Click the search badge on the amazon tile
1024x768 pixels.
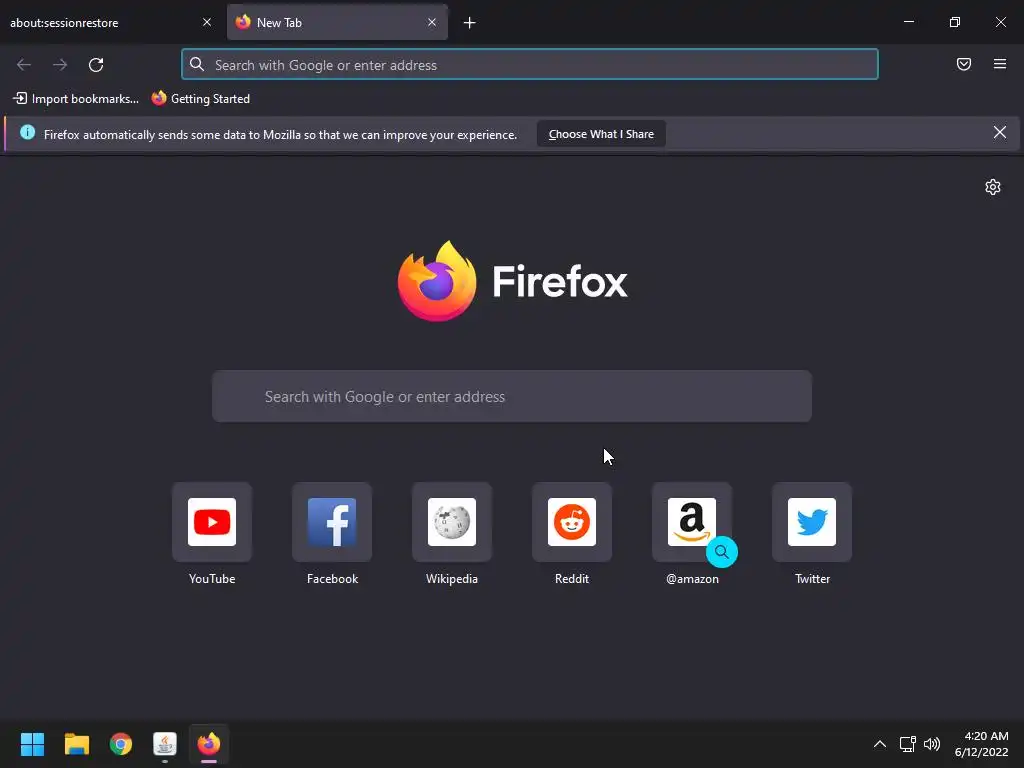(722, 552)
